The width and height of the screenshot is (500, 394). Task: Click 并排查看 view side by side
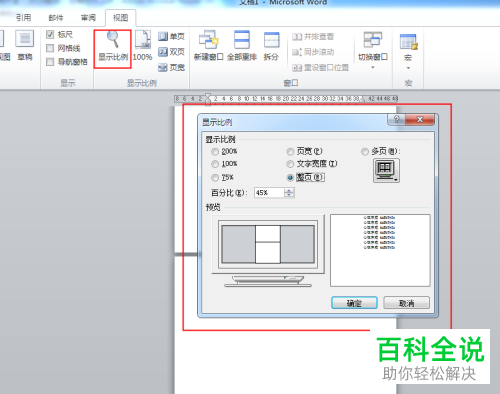pyautogui.click(x=313, y=36)
